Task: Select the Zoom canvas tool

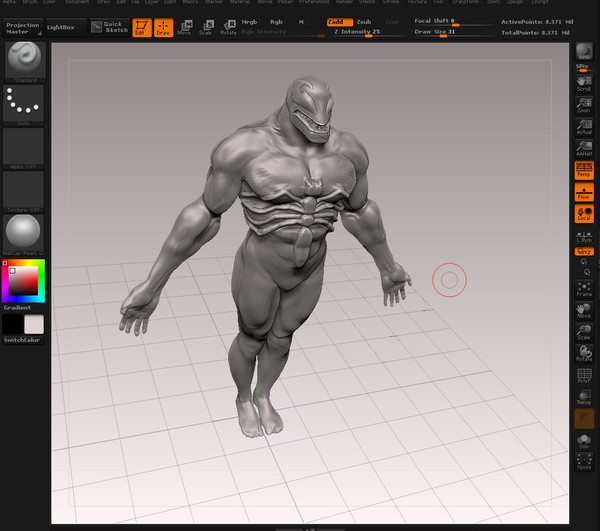Action: click(584, 105)
